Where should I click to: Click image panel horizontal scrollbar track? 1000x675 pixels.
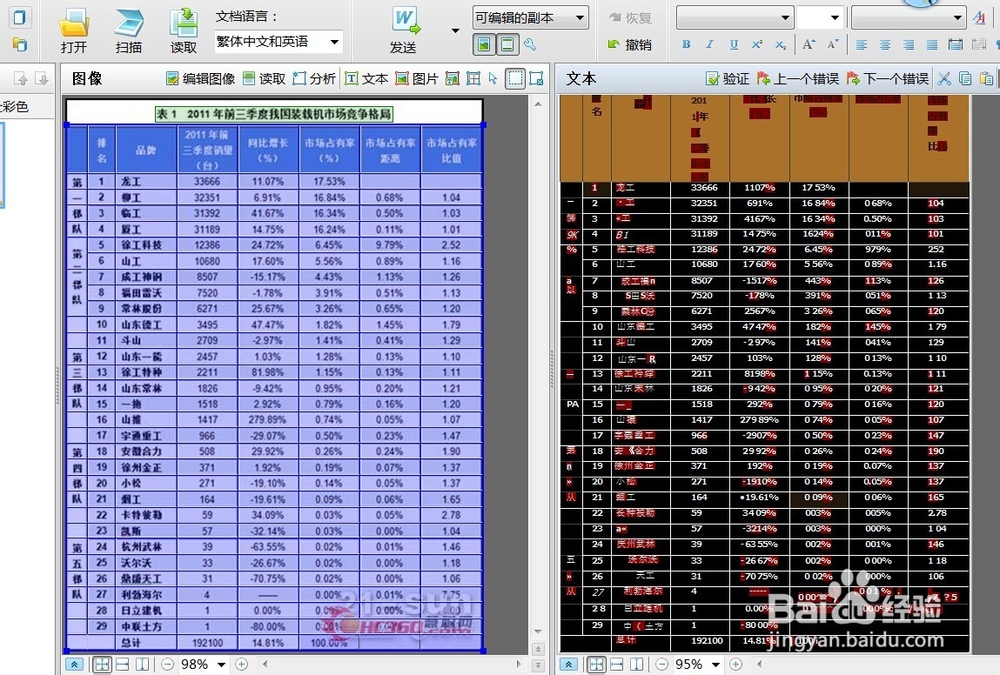(392, 664)
